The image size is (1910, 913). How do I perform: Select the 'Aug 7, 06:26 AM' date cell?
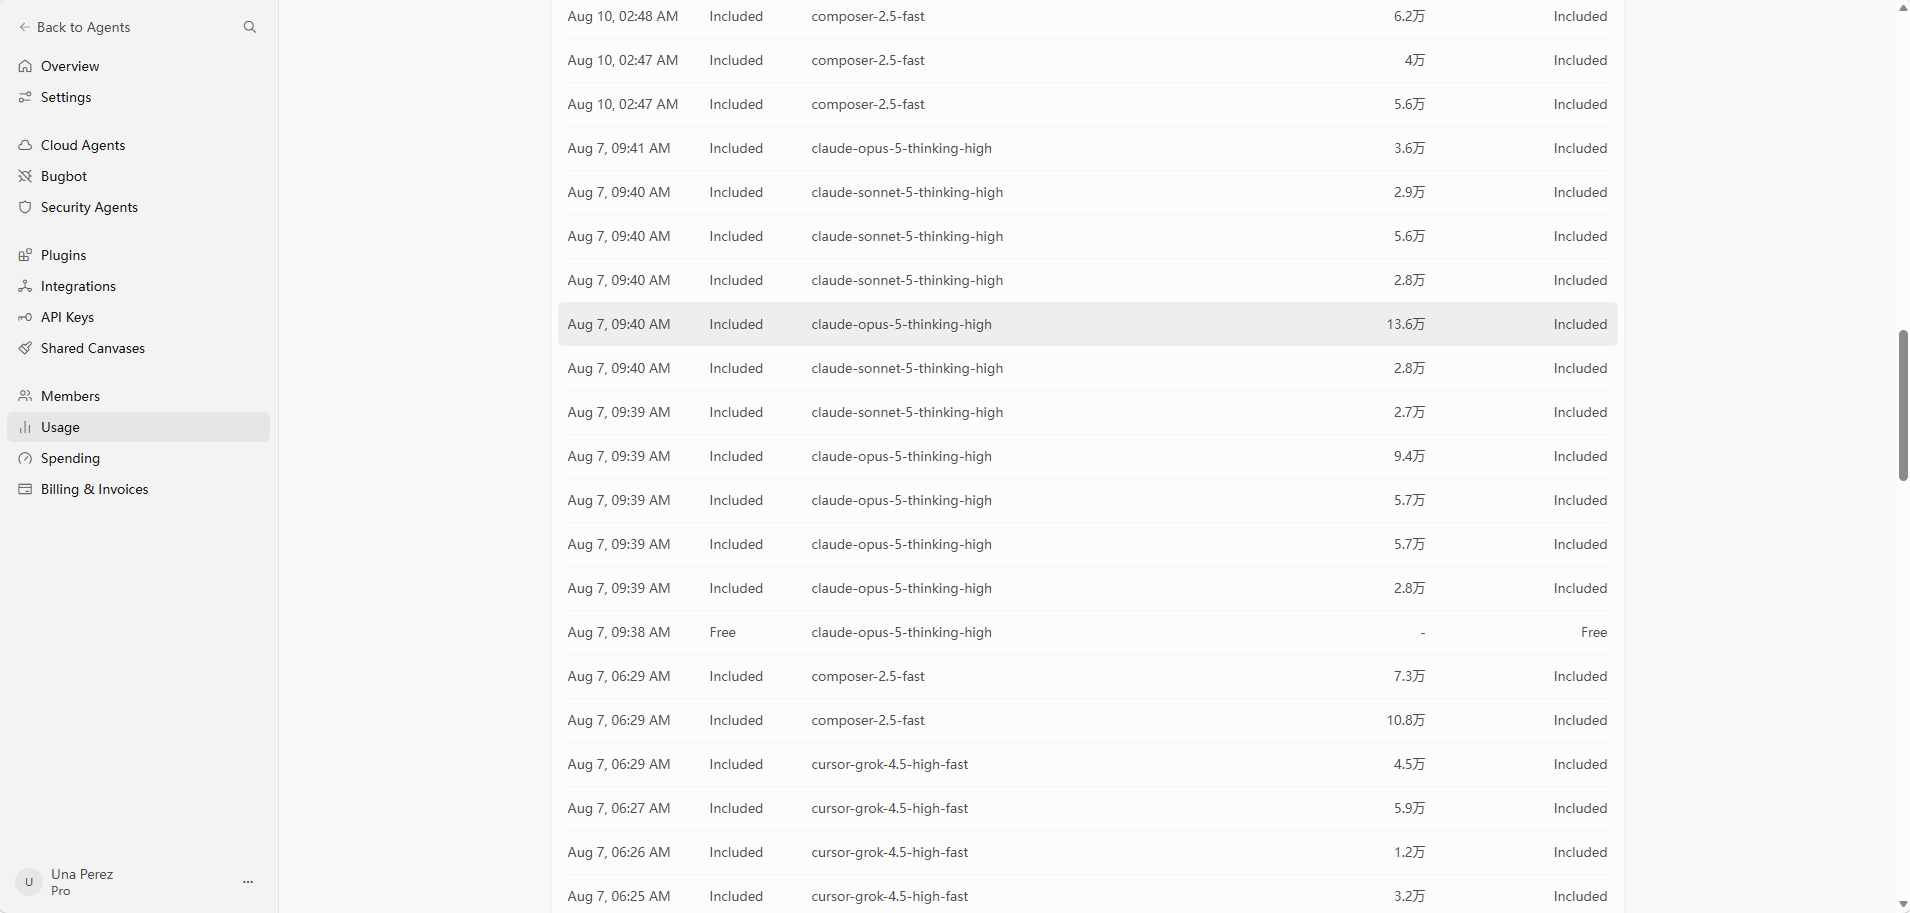tap(619, 852)
